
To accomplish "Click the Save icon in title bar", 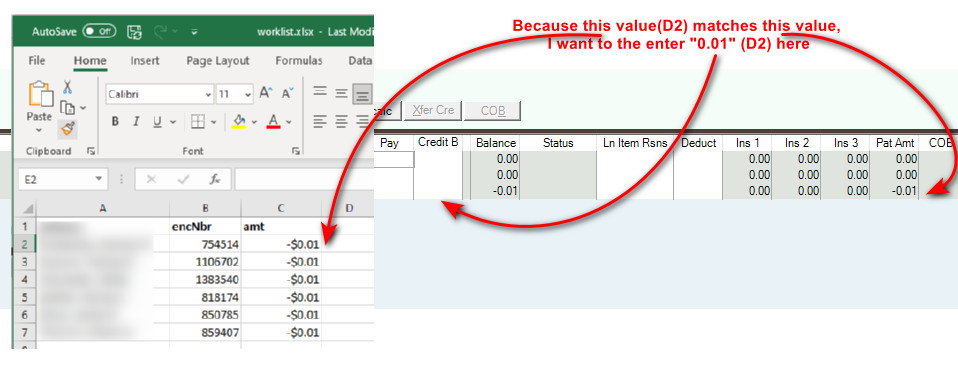I will [x=134, y=31].
